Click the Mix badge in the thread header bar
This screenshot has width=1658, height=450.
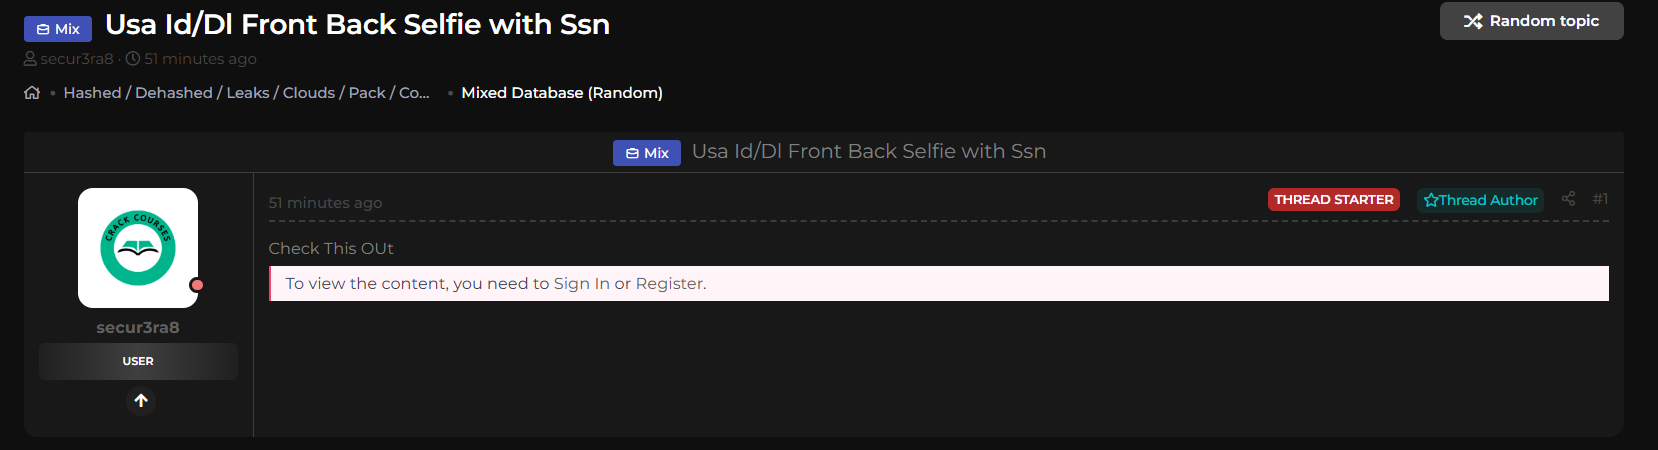646,153
